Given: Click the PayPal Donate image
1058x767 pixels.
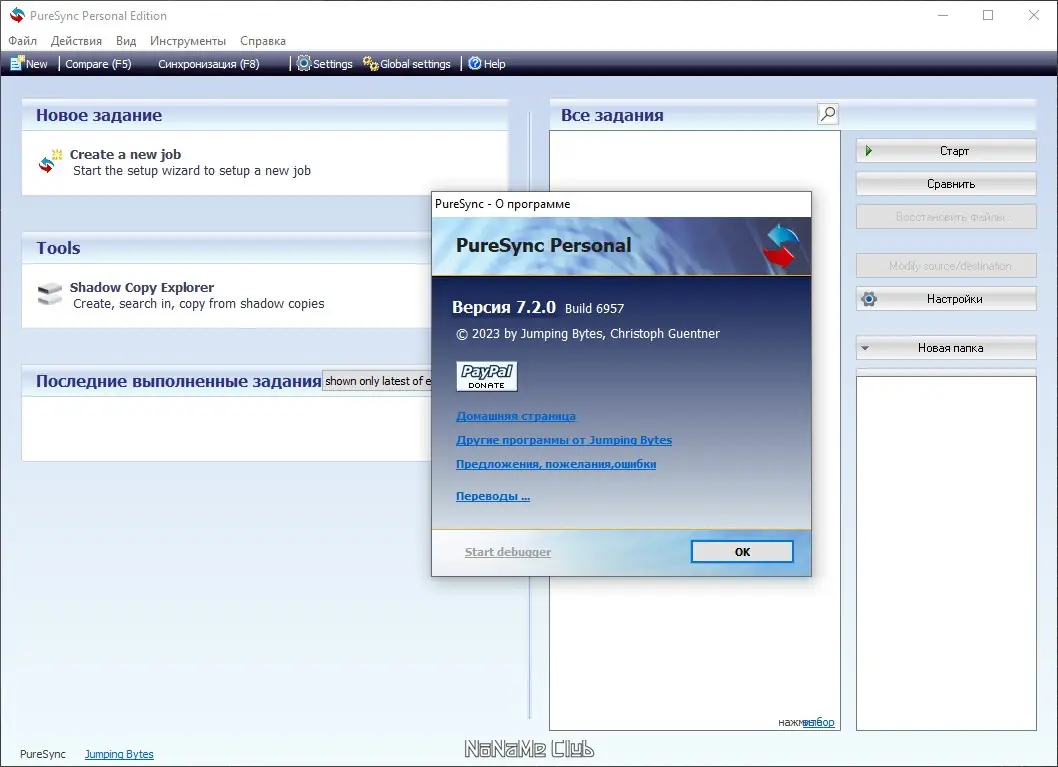Looking at the screenshot, I should point(486,376).
